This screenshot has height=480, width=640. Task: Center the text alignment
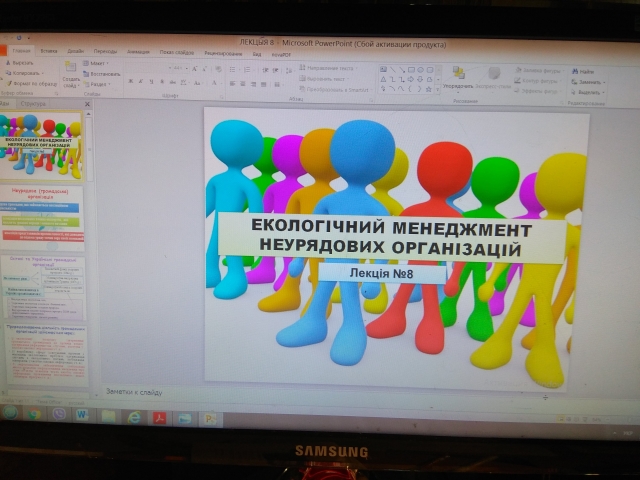(x=243, y=84)
